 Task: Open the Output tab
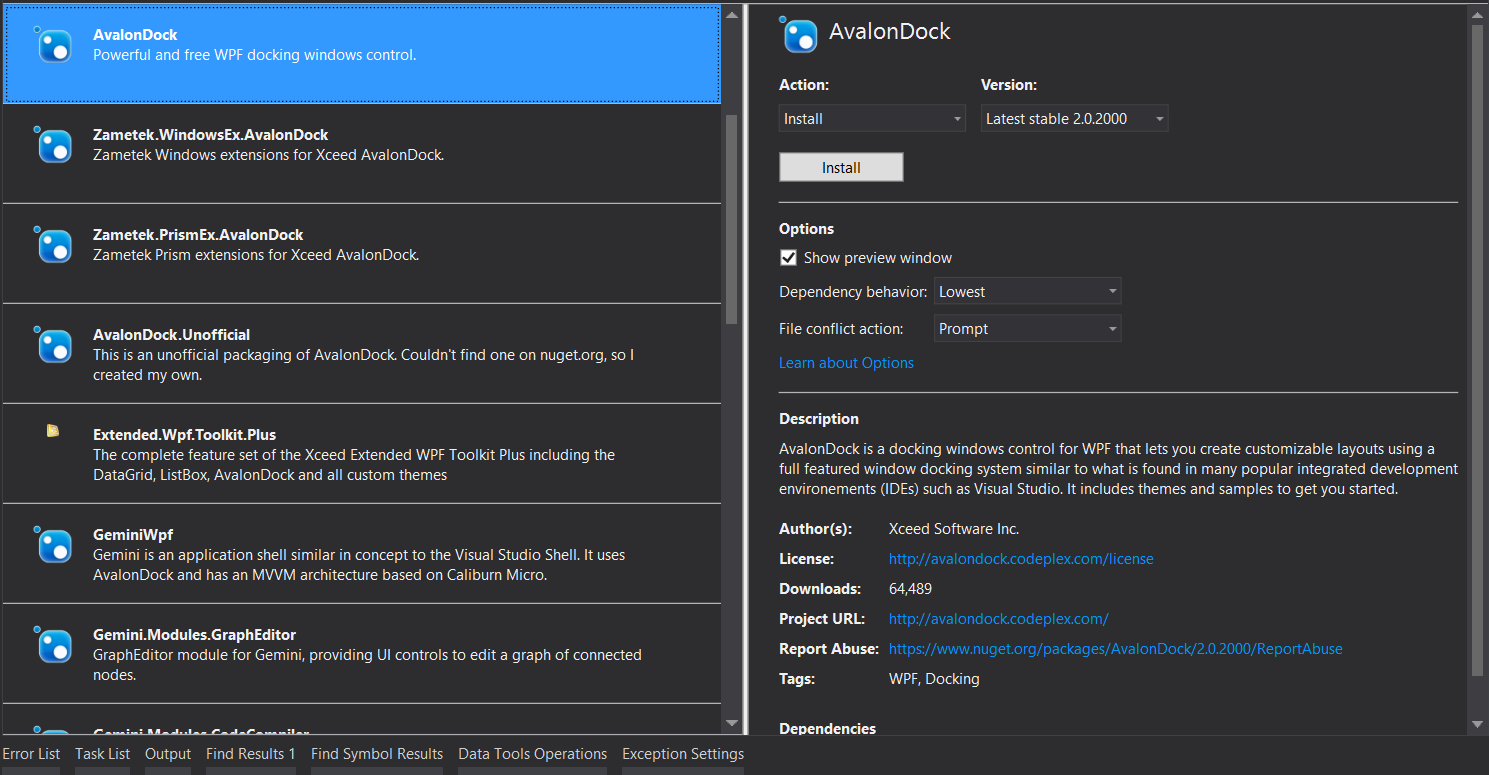point(168,754)
